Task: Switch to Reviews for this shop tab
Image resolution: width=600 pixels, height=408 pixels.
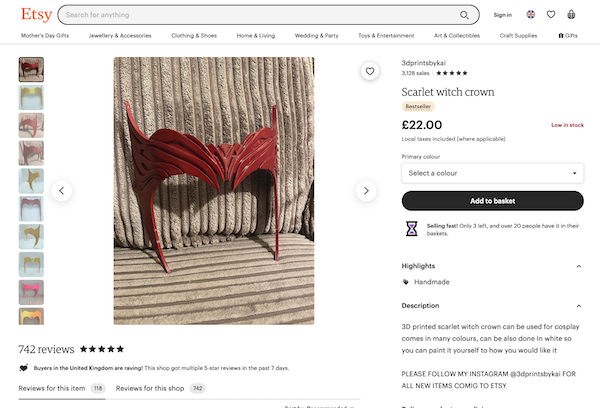Action: (x=160, y=387)
